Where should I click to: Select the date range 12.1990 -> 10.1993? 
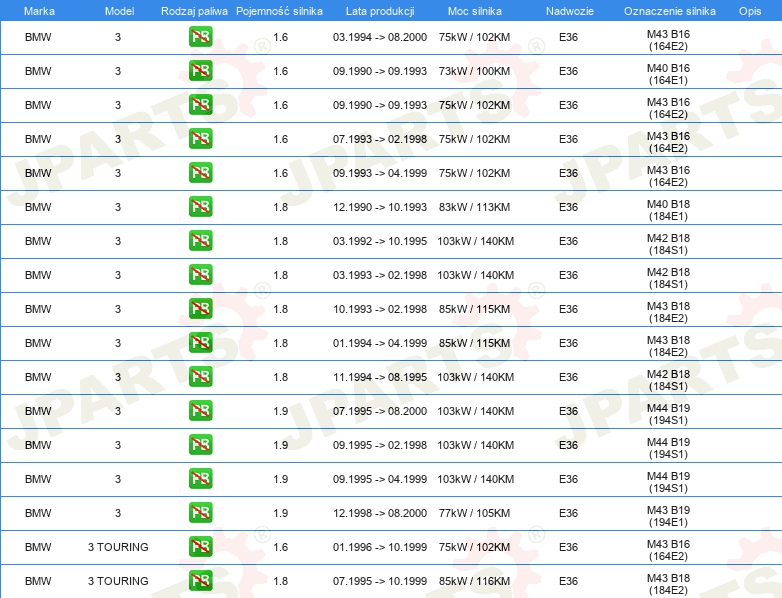pyautogui.click(x=380, y=207)
